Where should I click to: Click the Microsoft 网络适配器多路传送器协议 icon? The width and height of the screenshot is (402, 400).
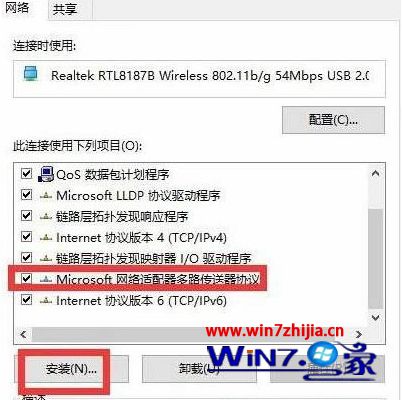(x=46, y=280)
